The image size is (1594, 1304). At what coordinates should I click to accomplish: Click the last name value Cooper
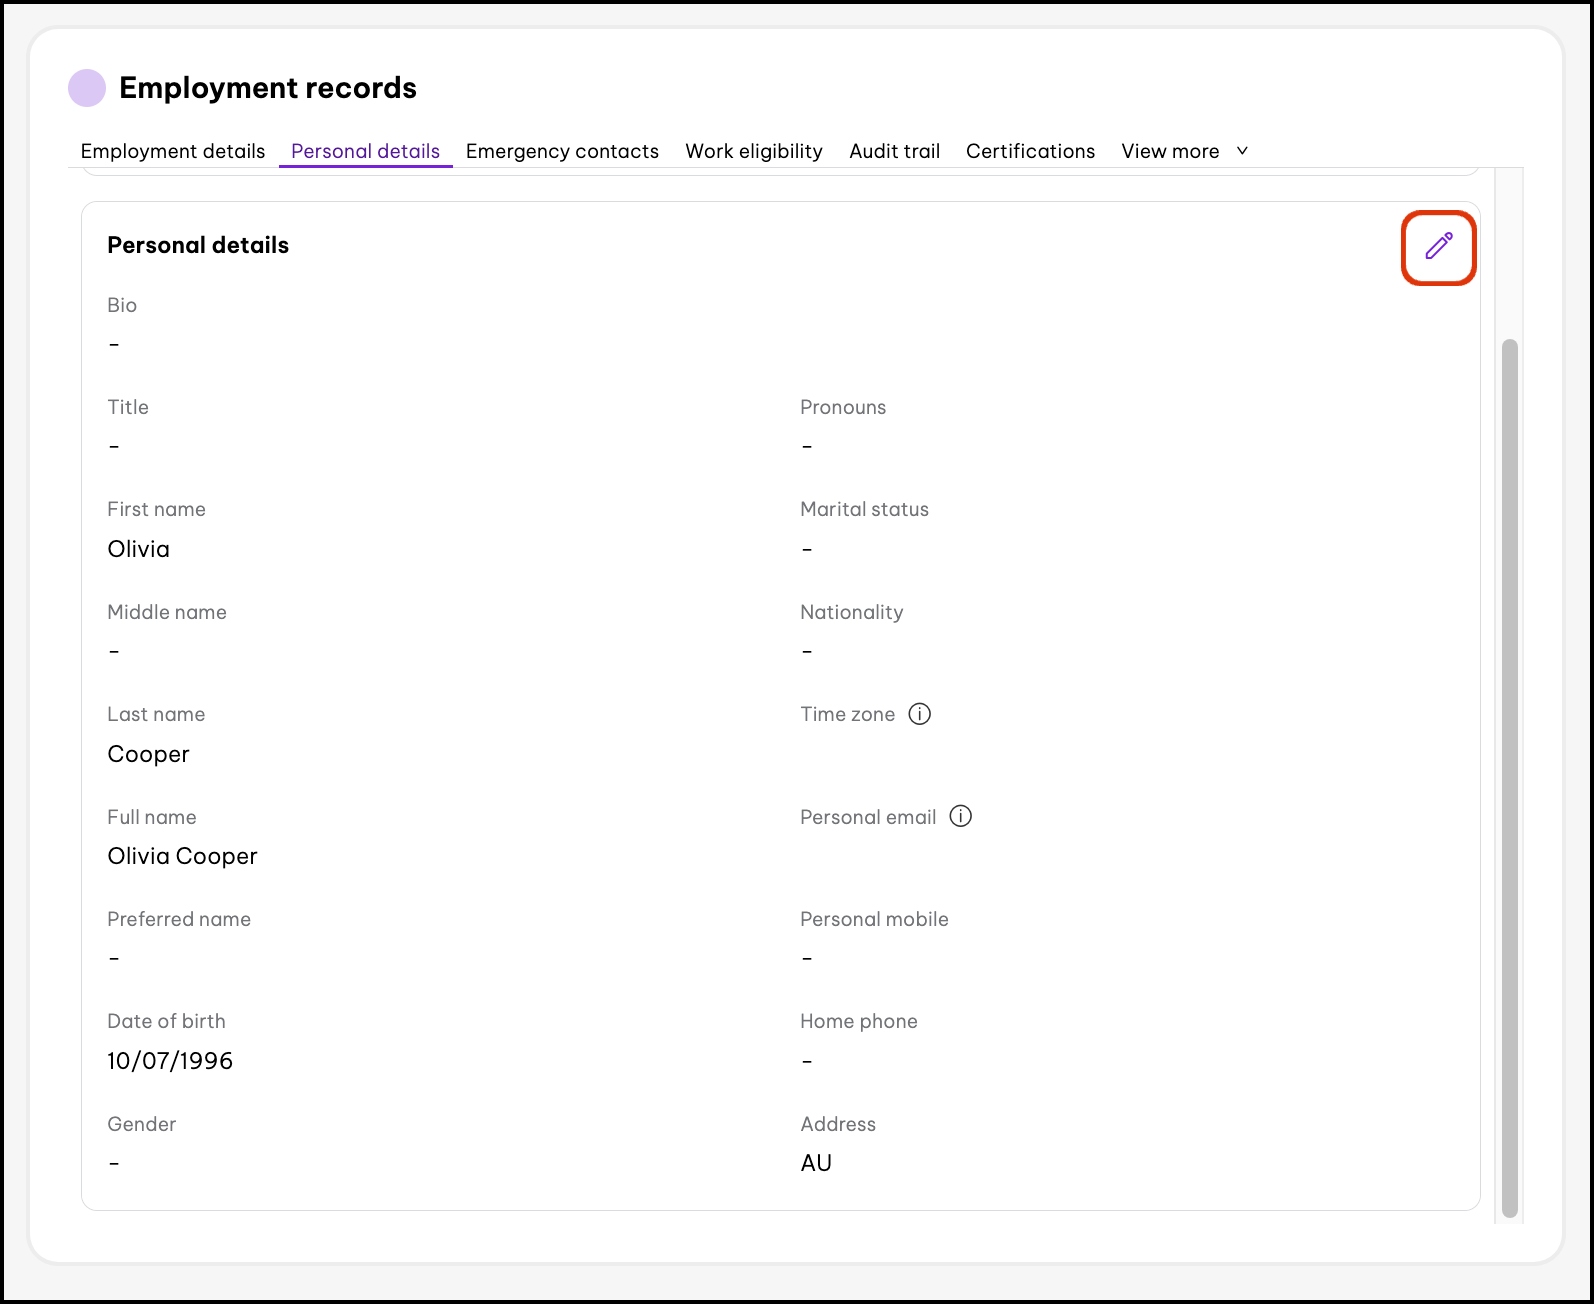[148, 754]
